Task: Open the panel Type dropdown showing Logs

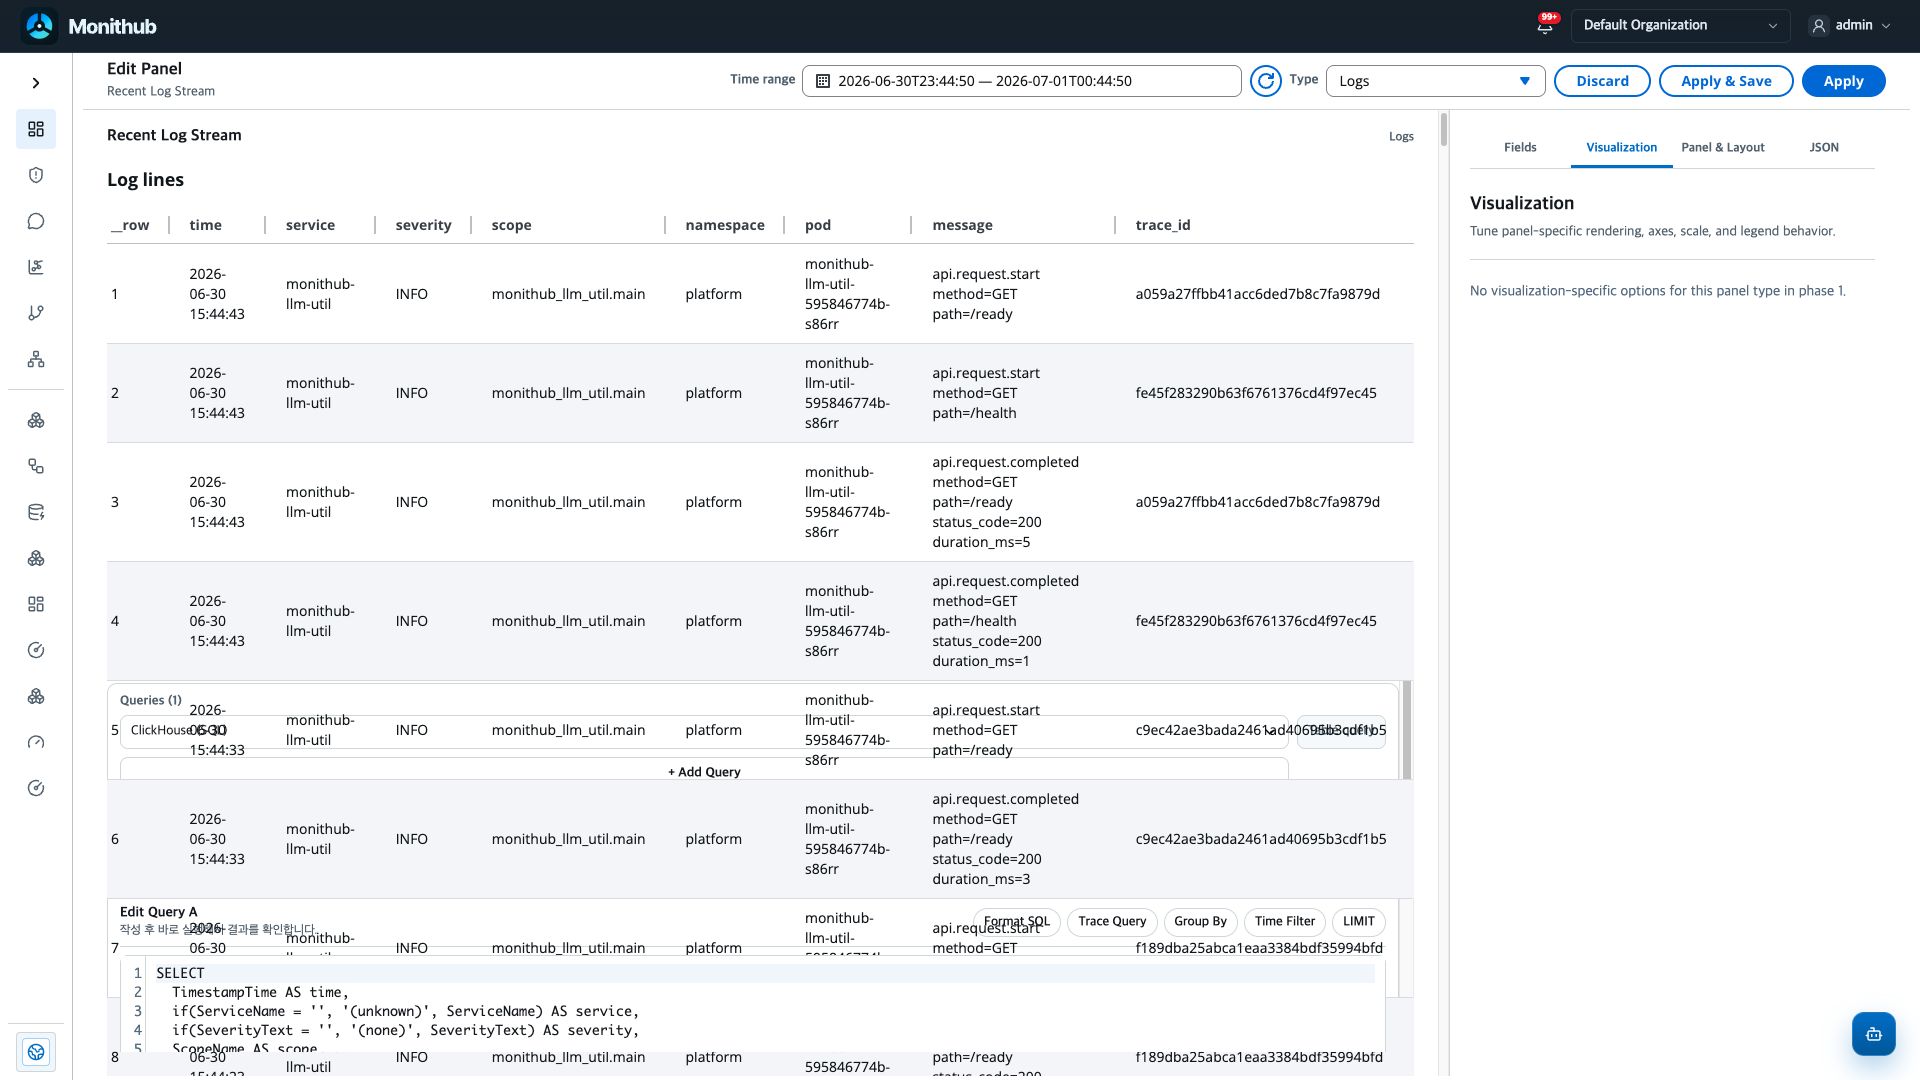Action: (x=1435, y=81)
